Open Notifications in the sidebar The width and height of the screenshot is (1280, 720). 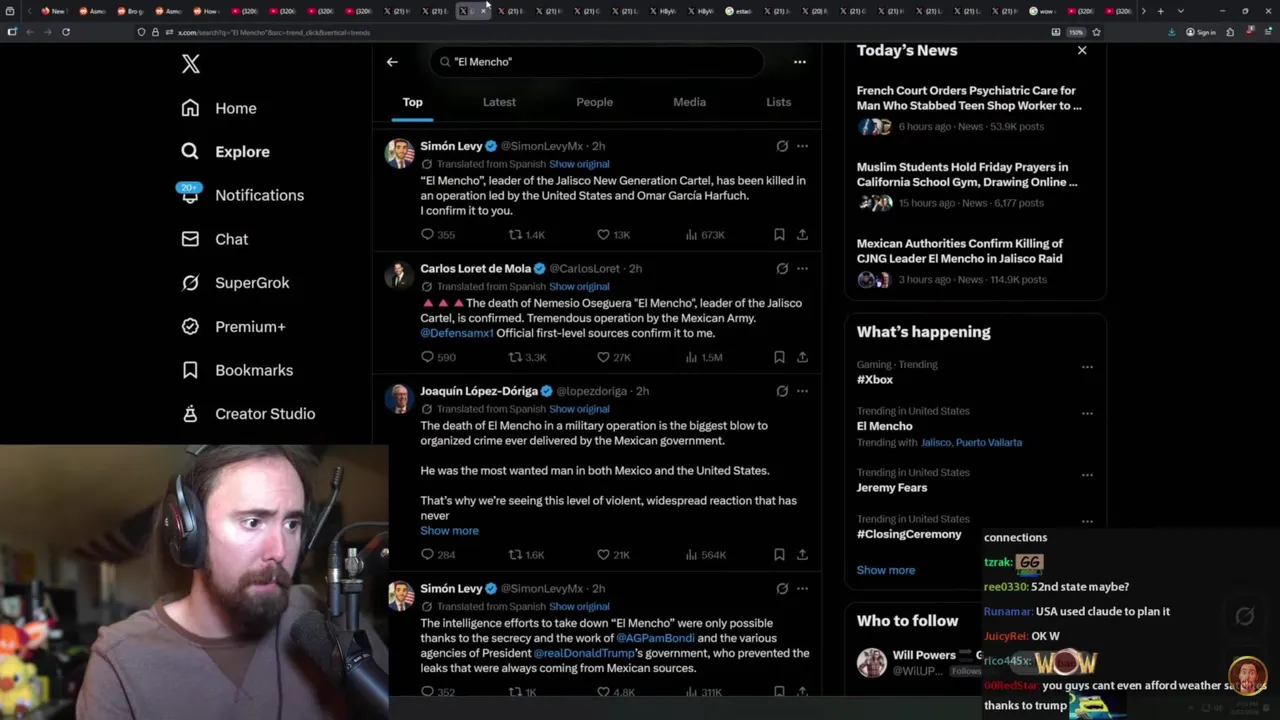click(x=241, y=195)
